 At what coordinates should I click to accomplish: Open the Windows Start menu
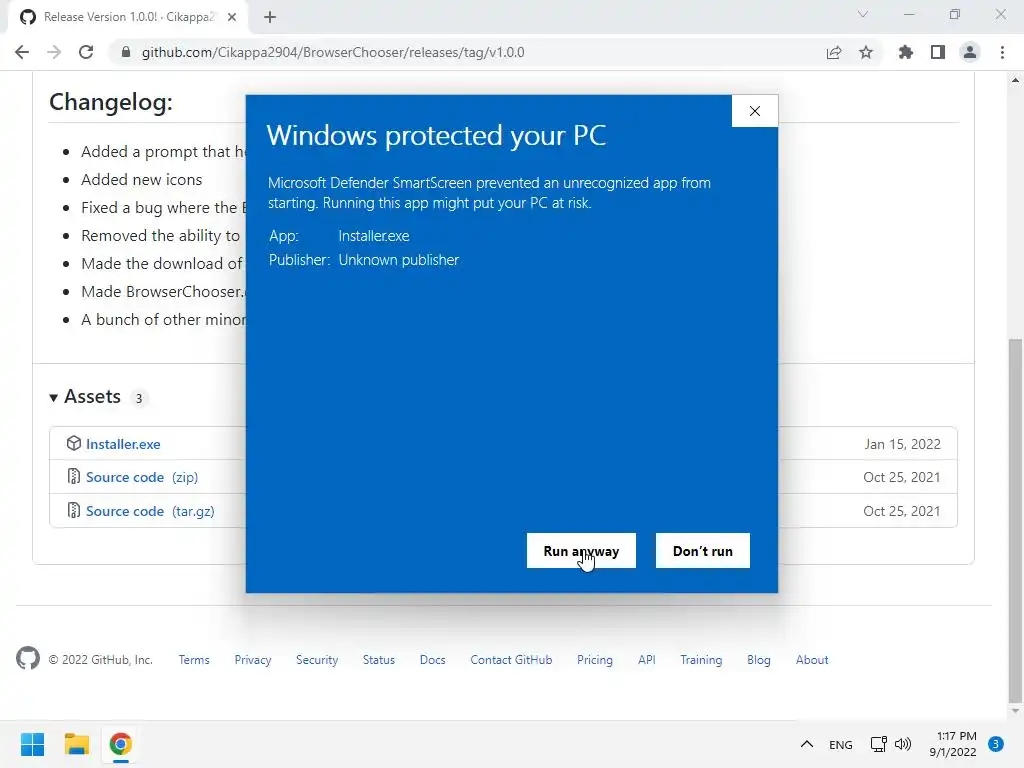coord(33,744)
